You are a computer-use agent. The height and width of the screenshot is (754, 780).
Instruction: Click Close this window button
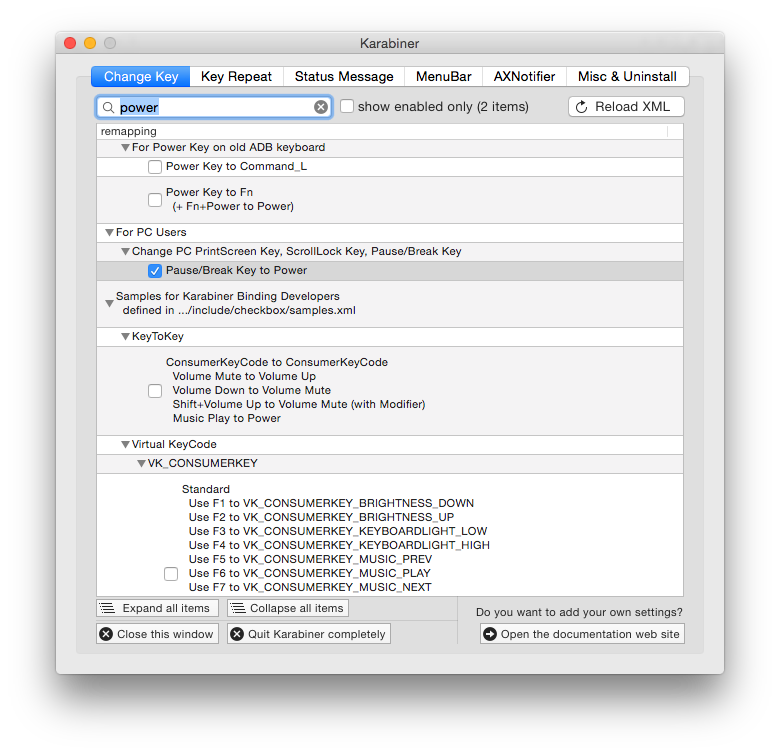[x=158, y=634]
